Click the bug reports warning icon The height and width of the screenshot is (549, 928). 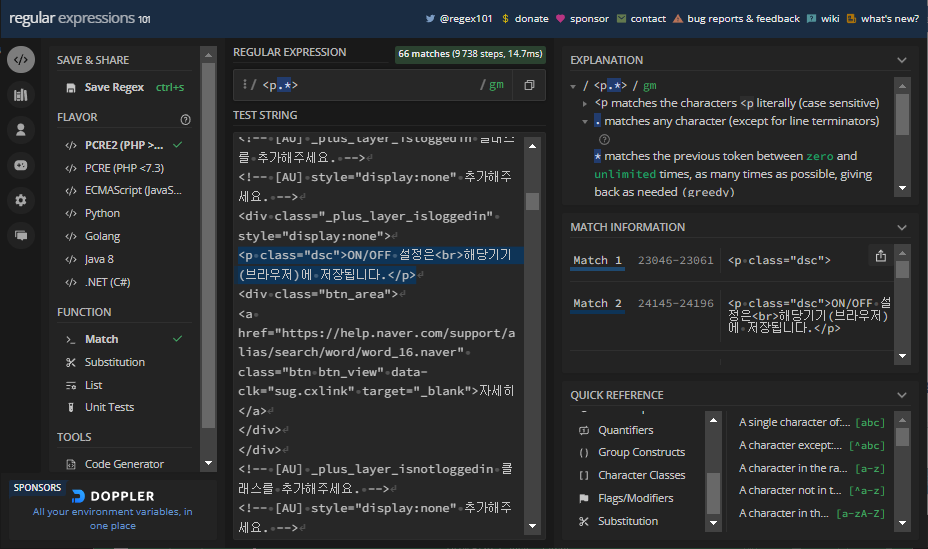pyautogui.click(x=678, y=18)
